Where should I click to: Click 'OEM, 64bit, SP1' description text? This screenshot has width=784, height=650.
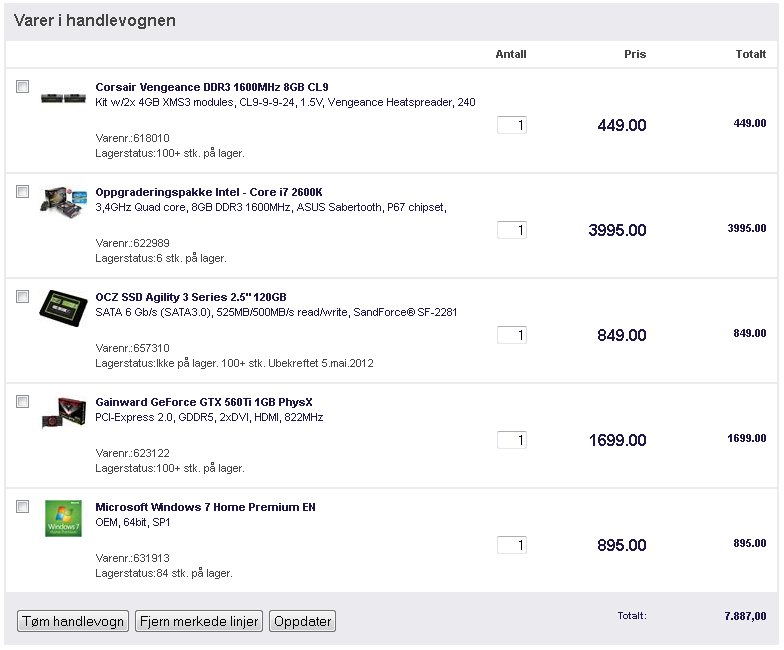(133, 522)
